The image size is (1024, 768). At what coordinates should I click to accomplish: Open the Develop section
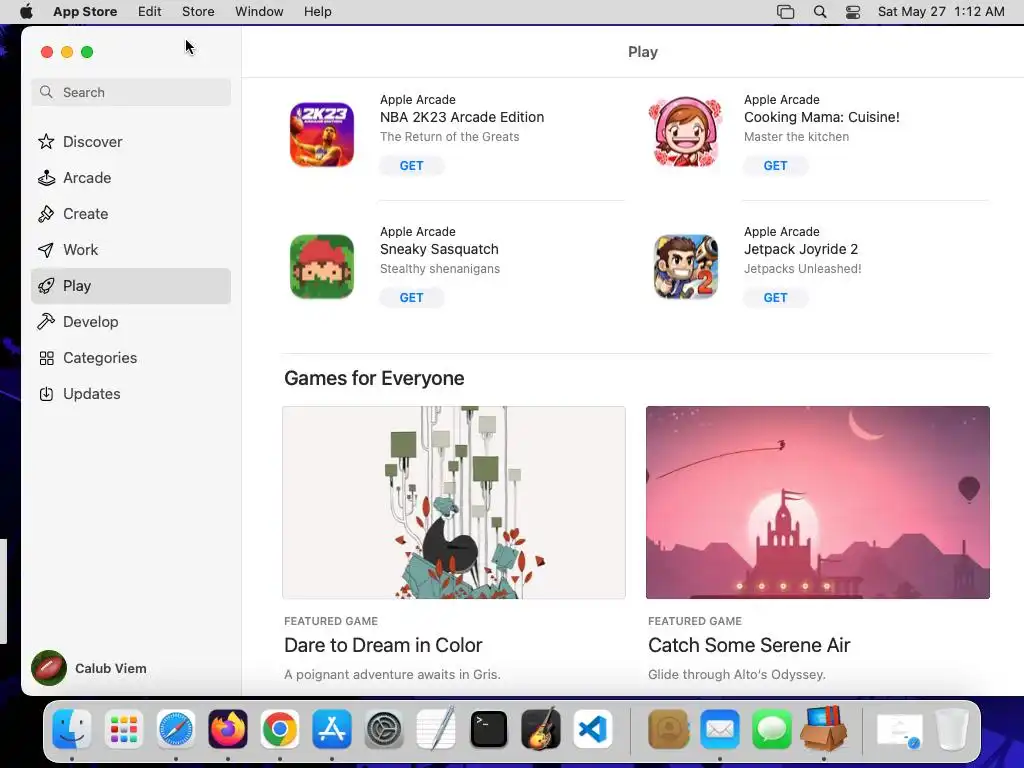tap(131, 321)
